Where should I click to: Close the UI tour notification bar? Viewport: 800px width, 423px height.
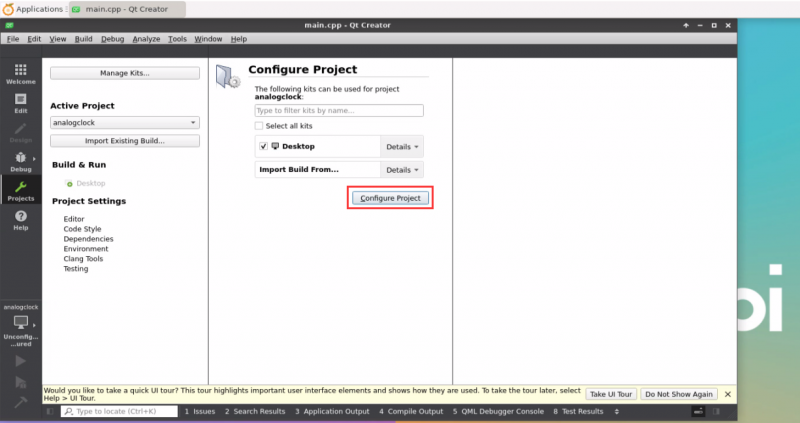click(x=727, y=394)
